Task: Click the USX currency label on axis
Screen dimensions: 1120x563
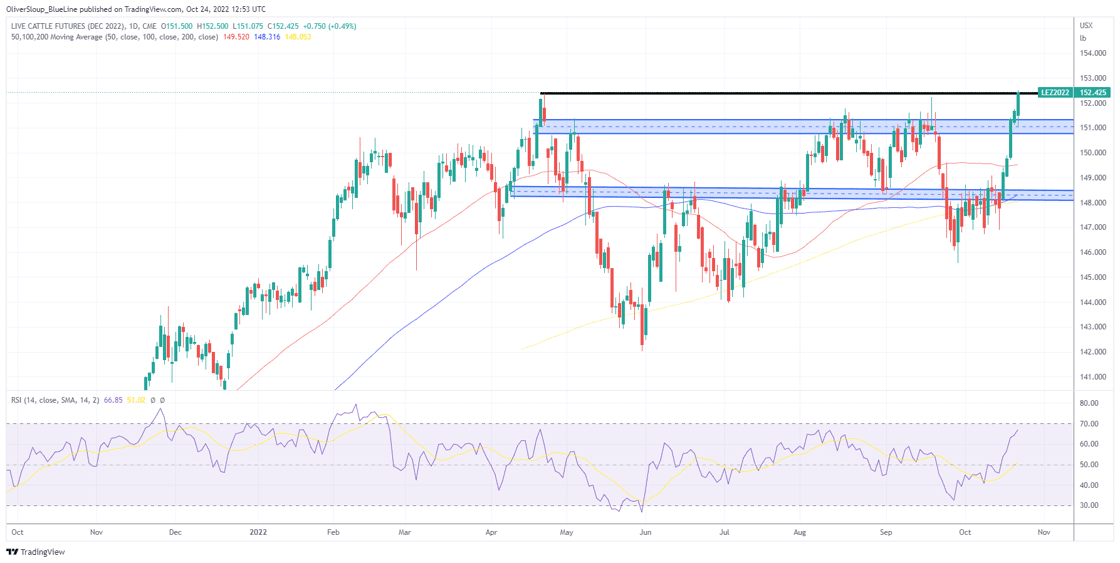Action: pyautogui.click(x=1086, y=25)
